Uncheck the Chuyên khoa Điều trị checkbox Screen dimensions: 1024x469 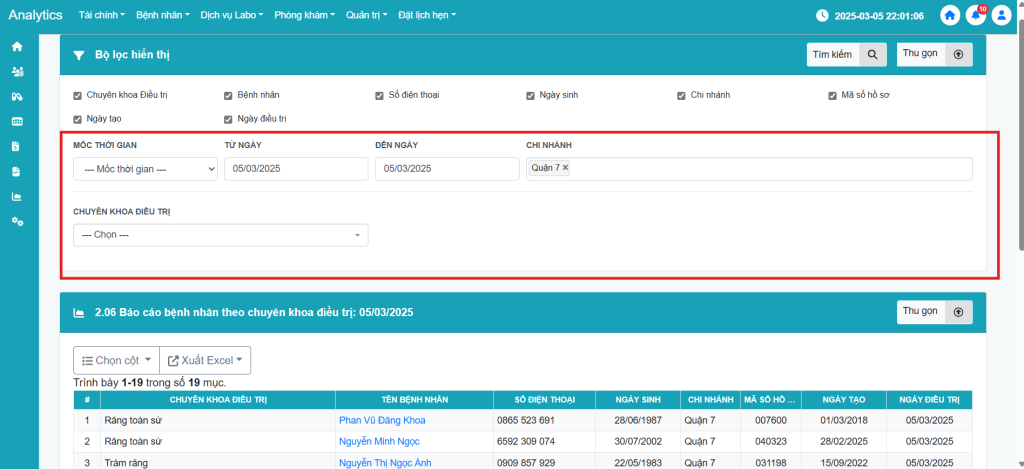(78, 95)
